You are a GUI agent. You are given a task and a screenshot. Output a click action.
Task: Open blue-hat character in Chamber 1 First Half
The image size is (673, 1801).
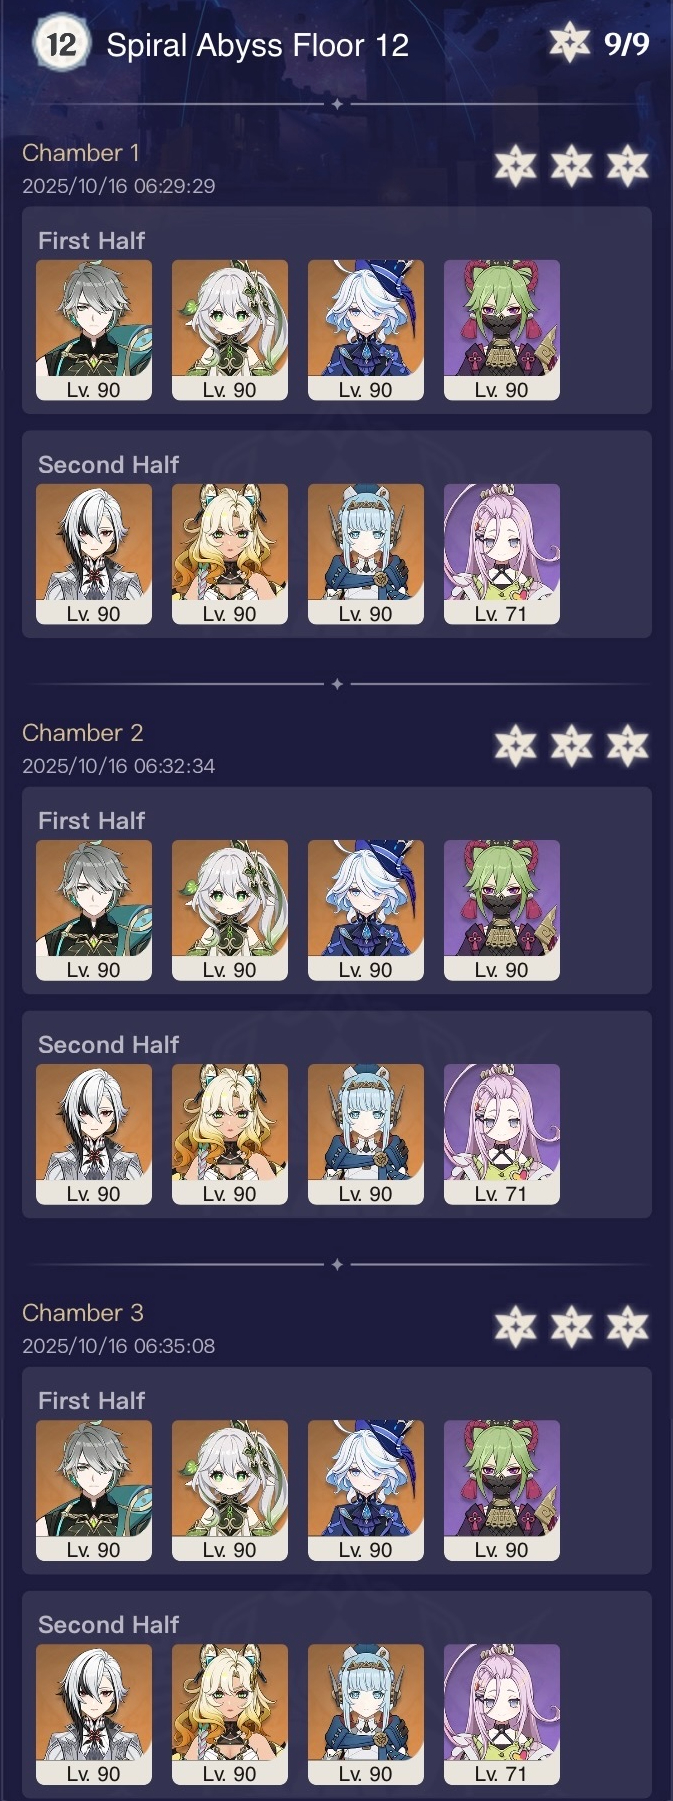click(366, 330)
